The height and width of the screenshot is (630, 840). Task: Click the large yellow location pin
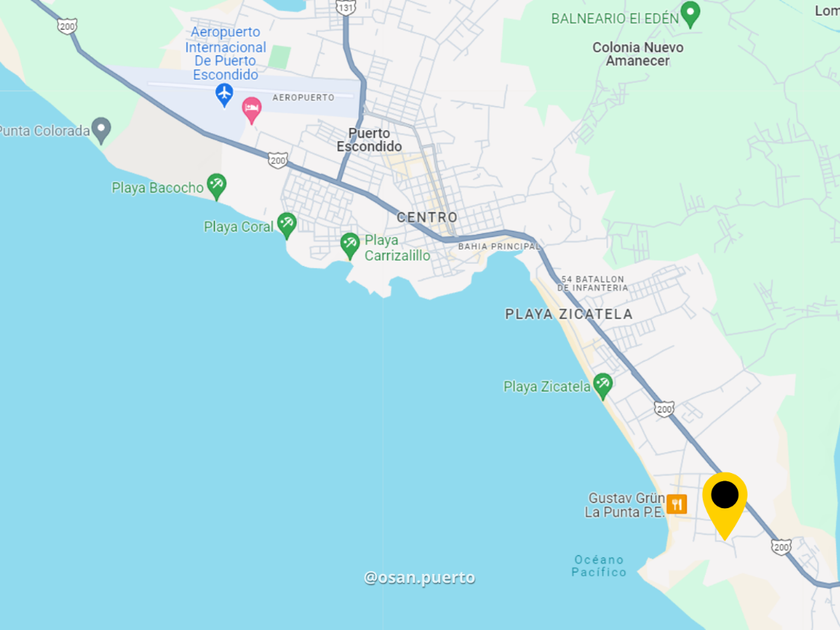tap(725, 506)
